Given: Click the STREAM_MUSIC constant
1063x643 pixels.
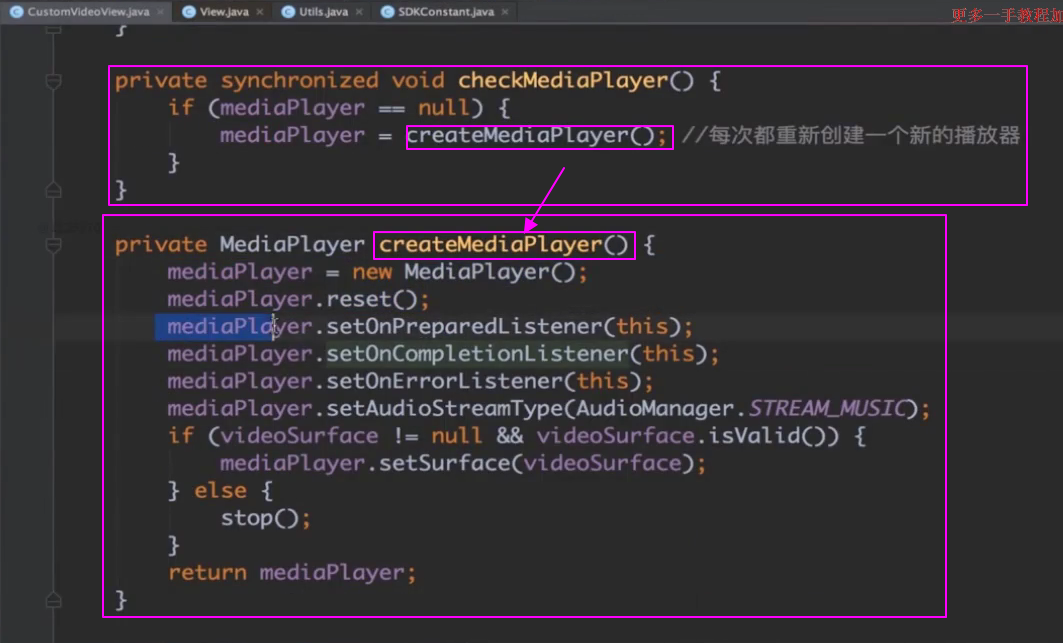Looking at the screenshot, I should pyautogui.click(x=827, y=409).
